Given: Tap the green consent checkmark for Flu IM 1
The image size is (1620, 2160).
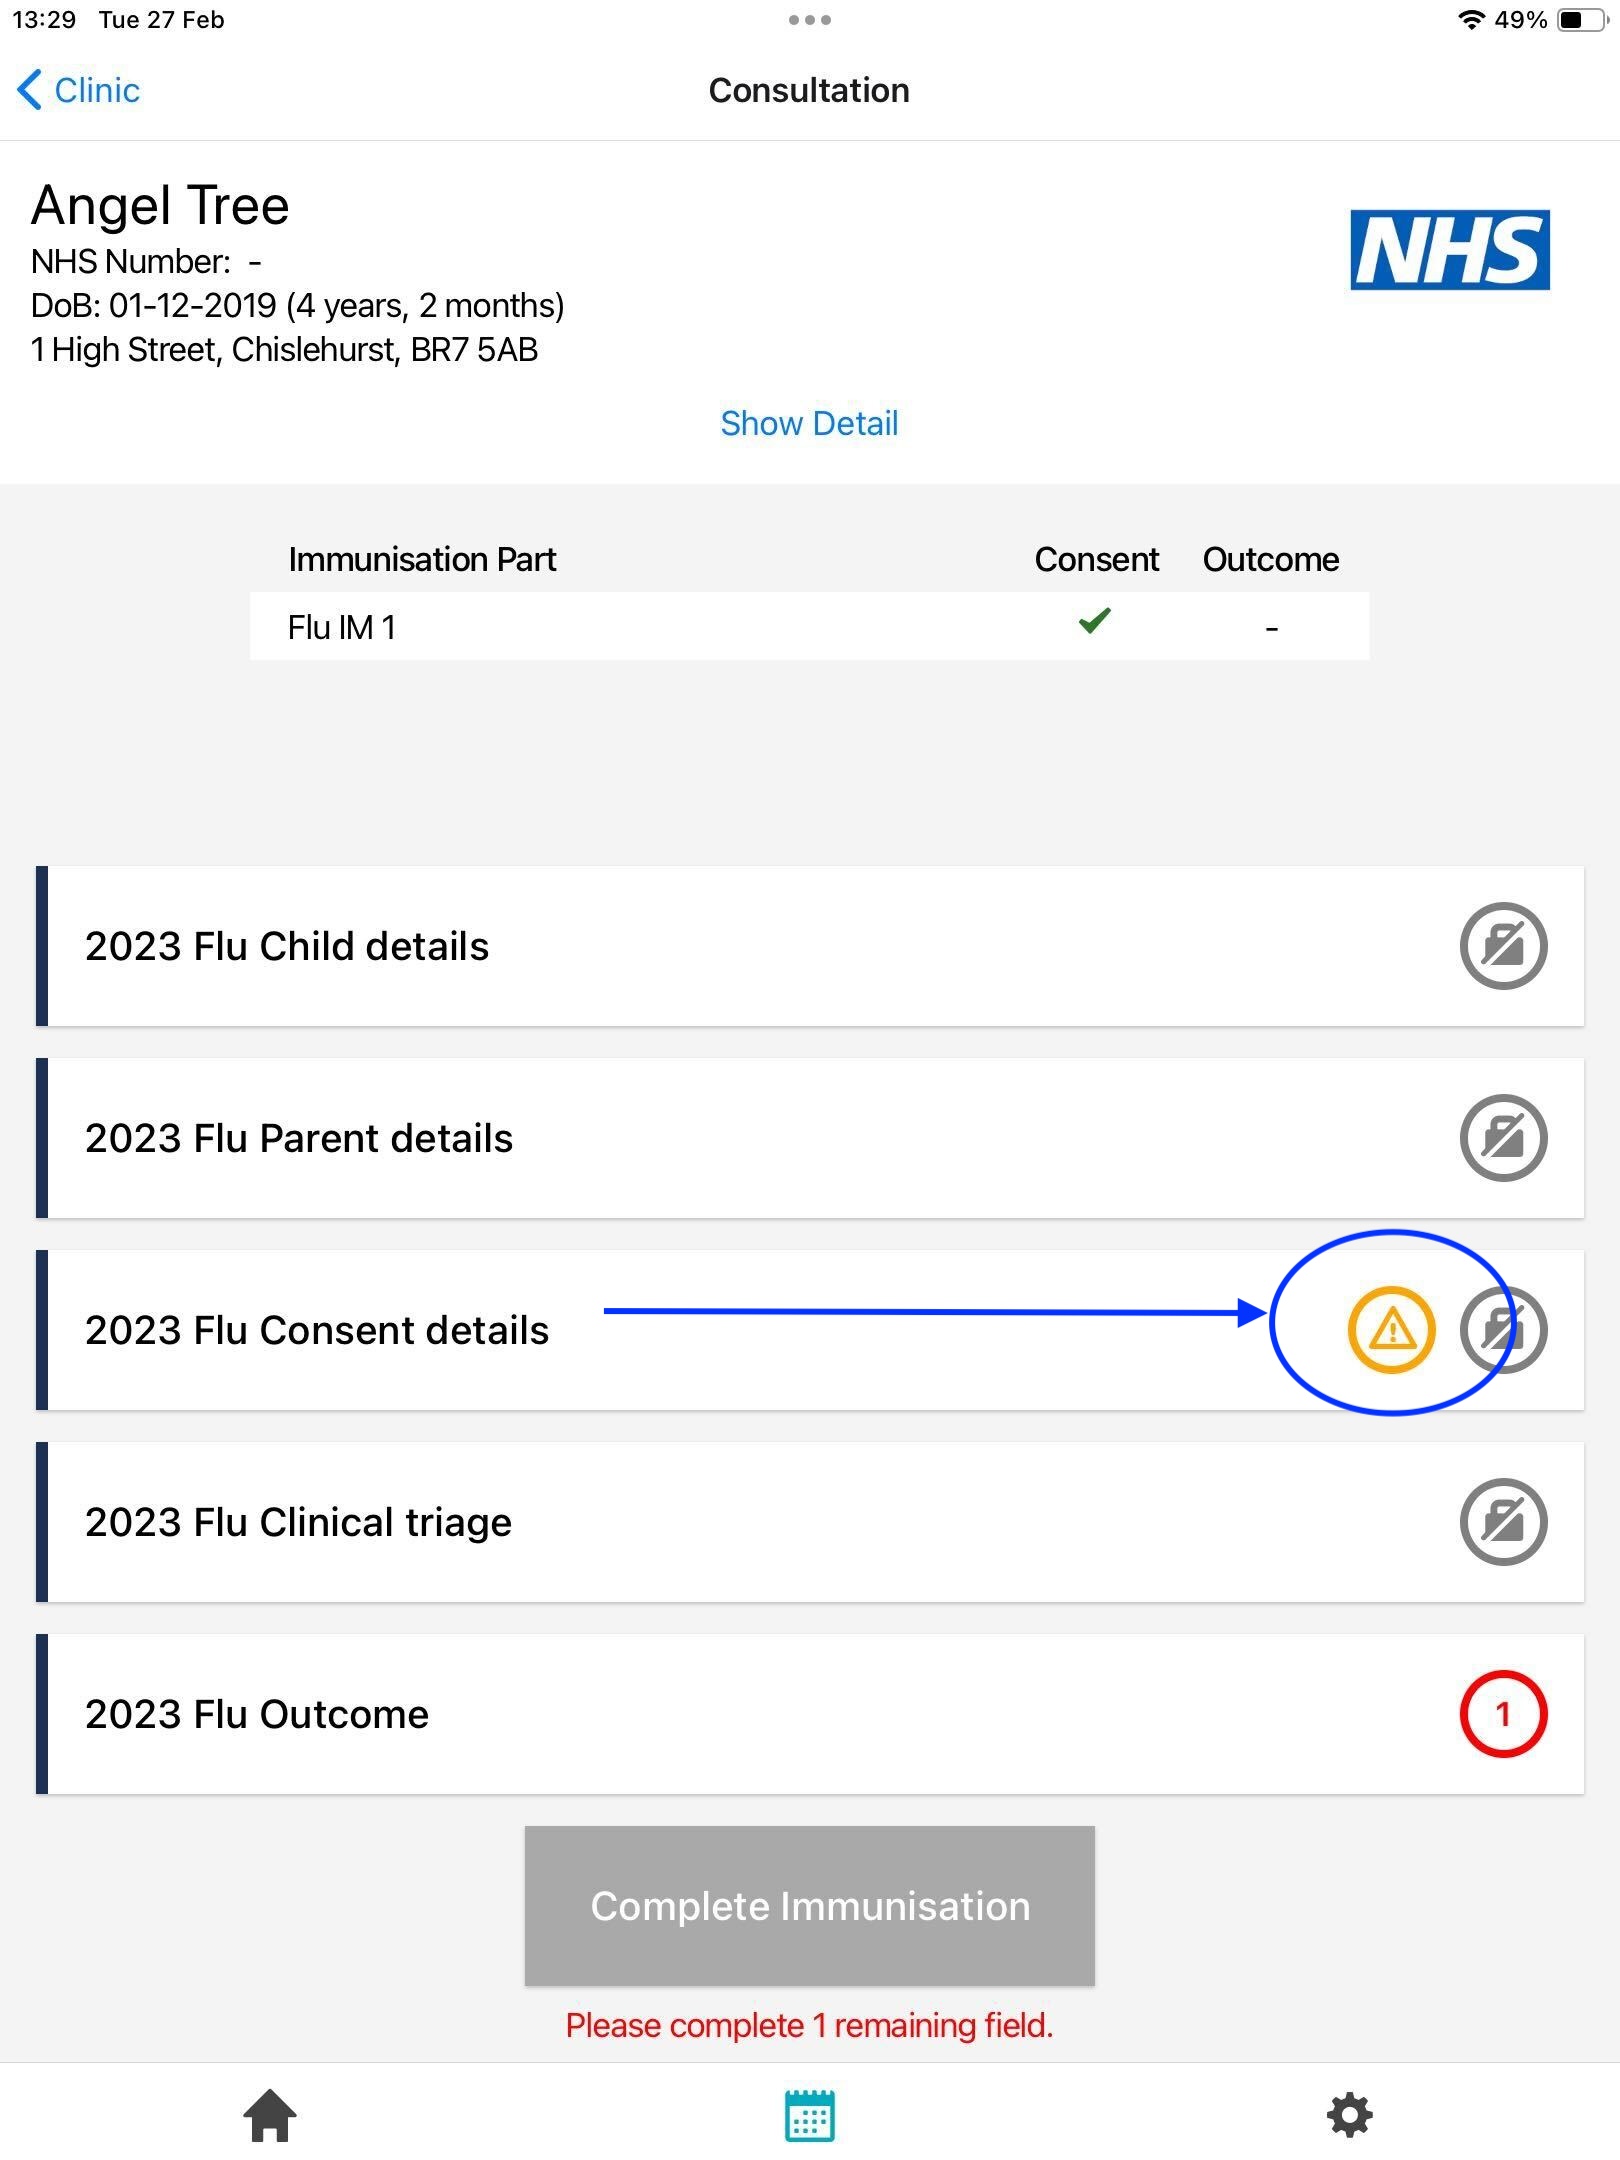Looking at the screenshot, I should 1095,621.
